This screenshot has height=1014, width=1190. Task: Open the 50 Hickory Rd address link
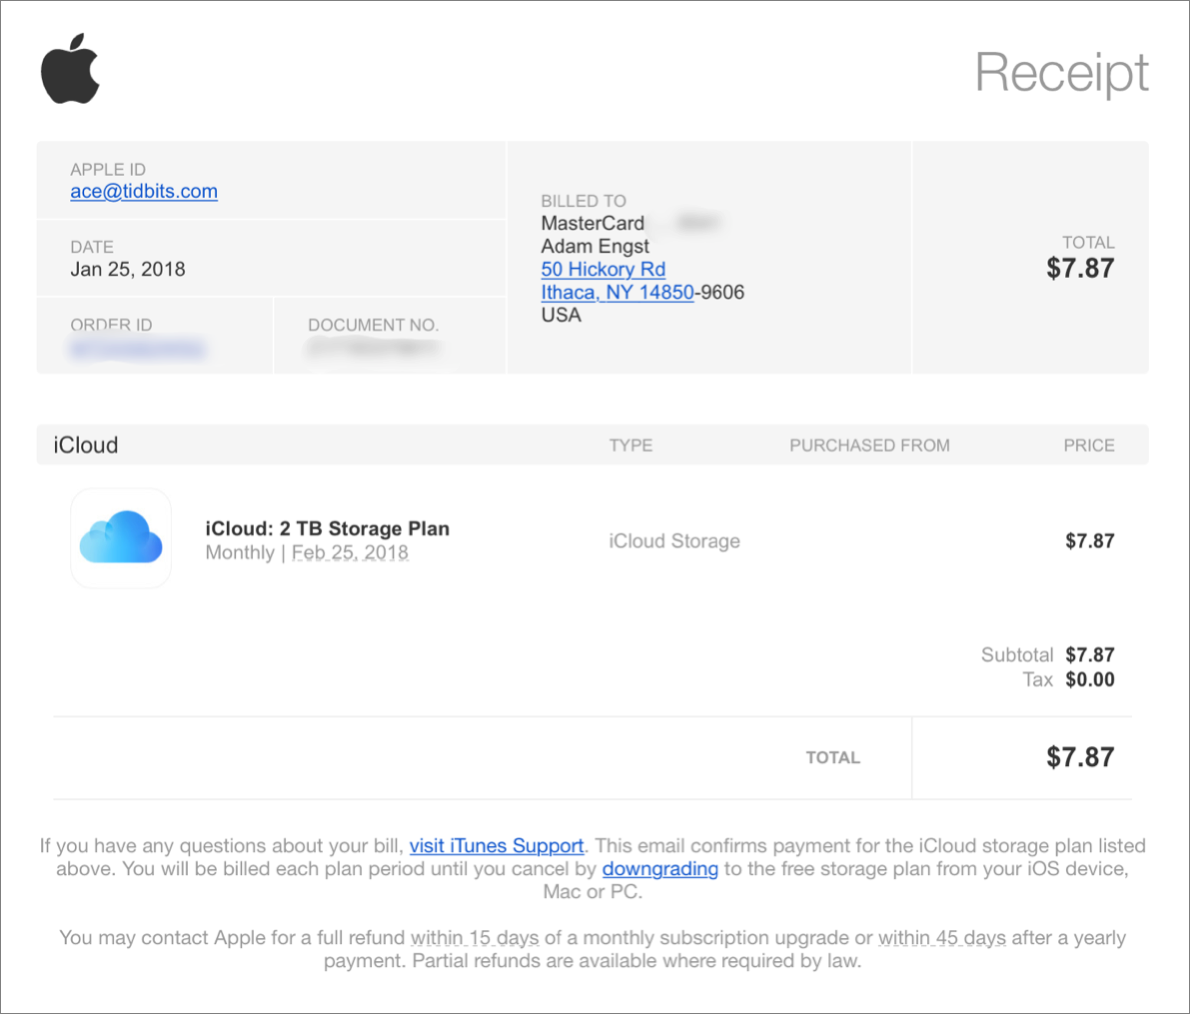[x=603, y=269]
